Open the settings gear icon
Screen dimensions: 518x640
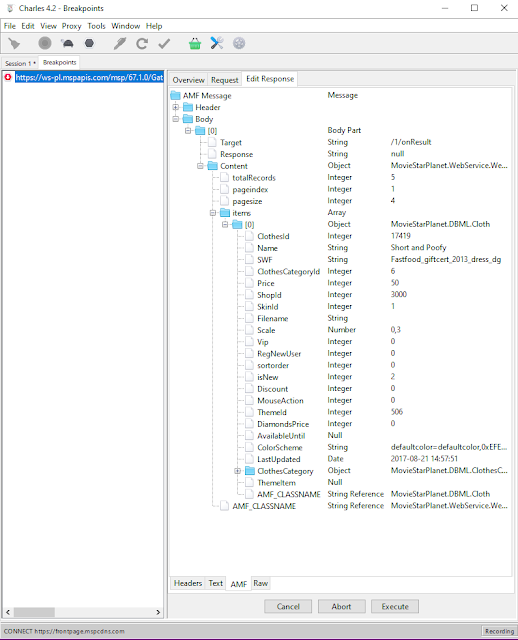coord(239,43)
